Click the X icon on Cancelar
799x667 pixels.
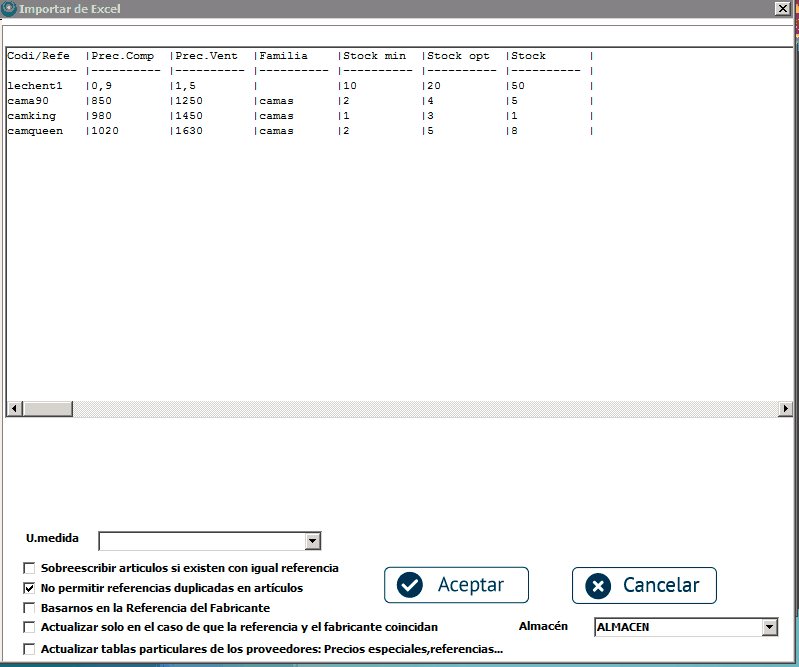point(597,586)
